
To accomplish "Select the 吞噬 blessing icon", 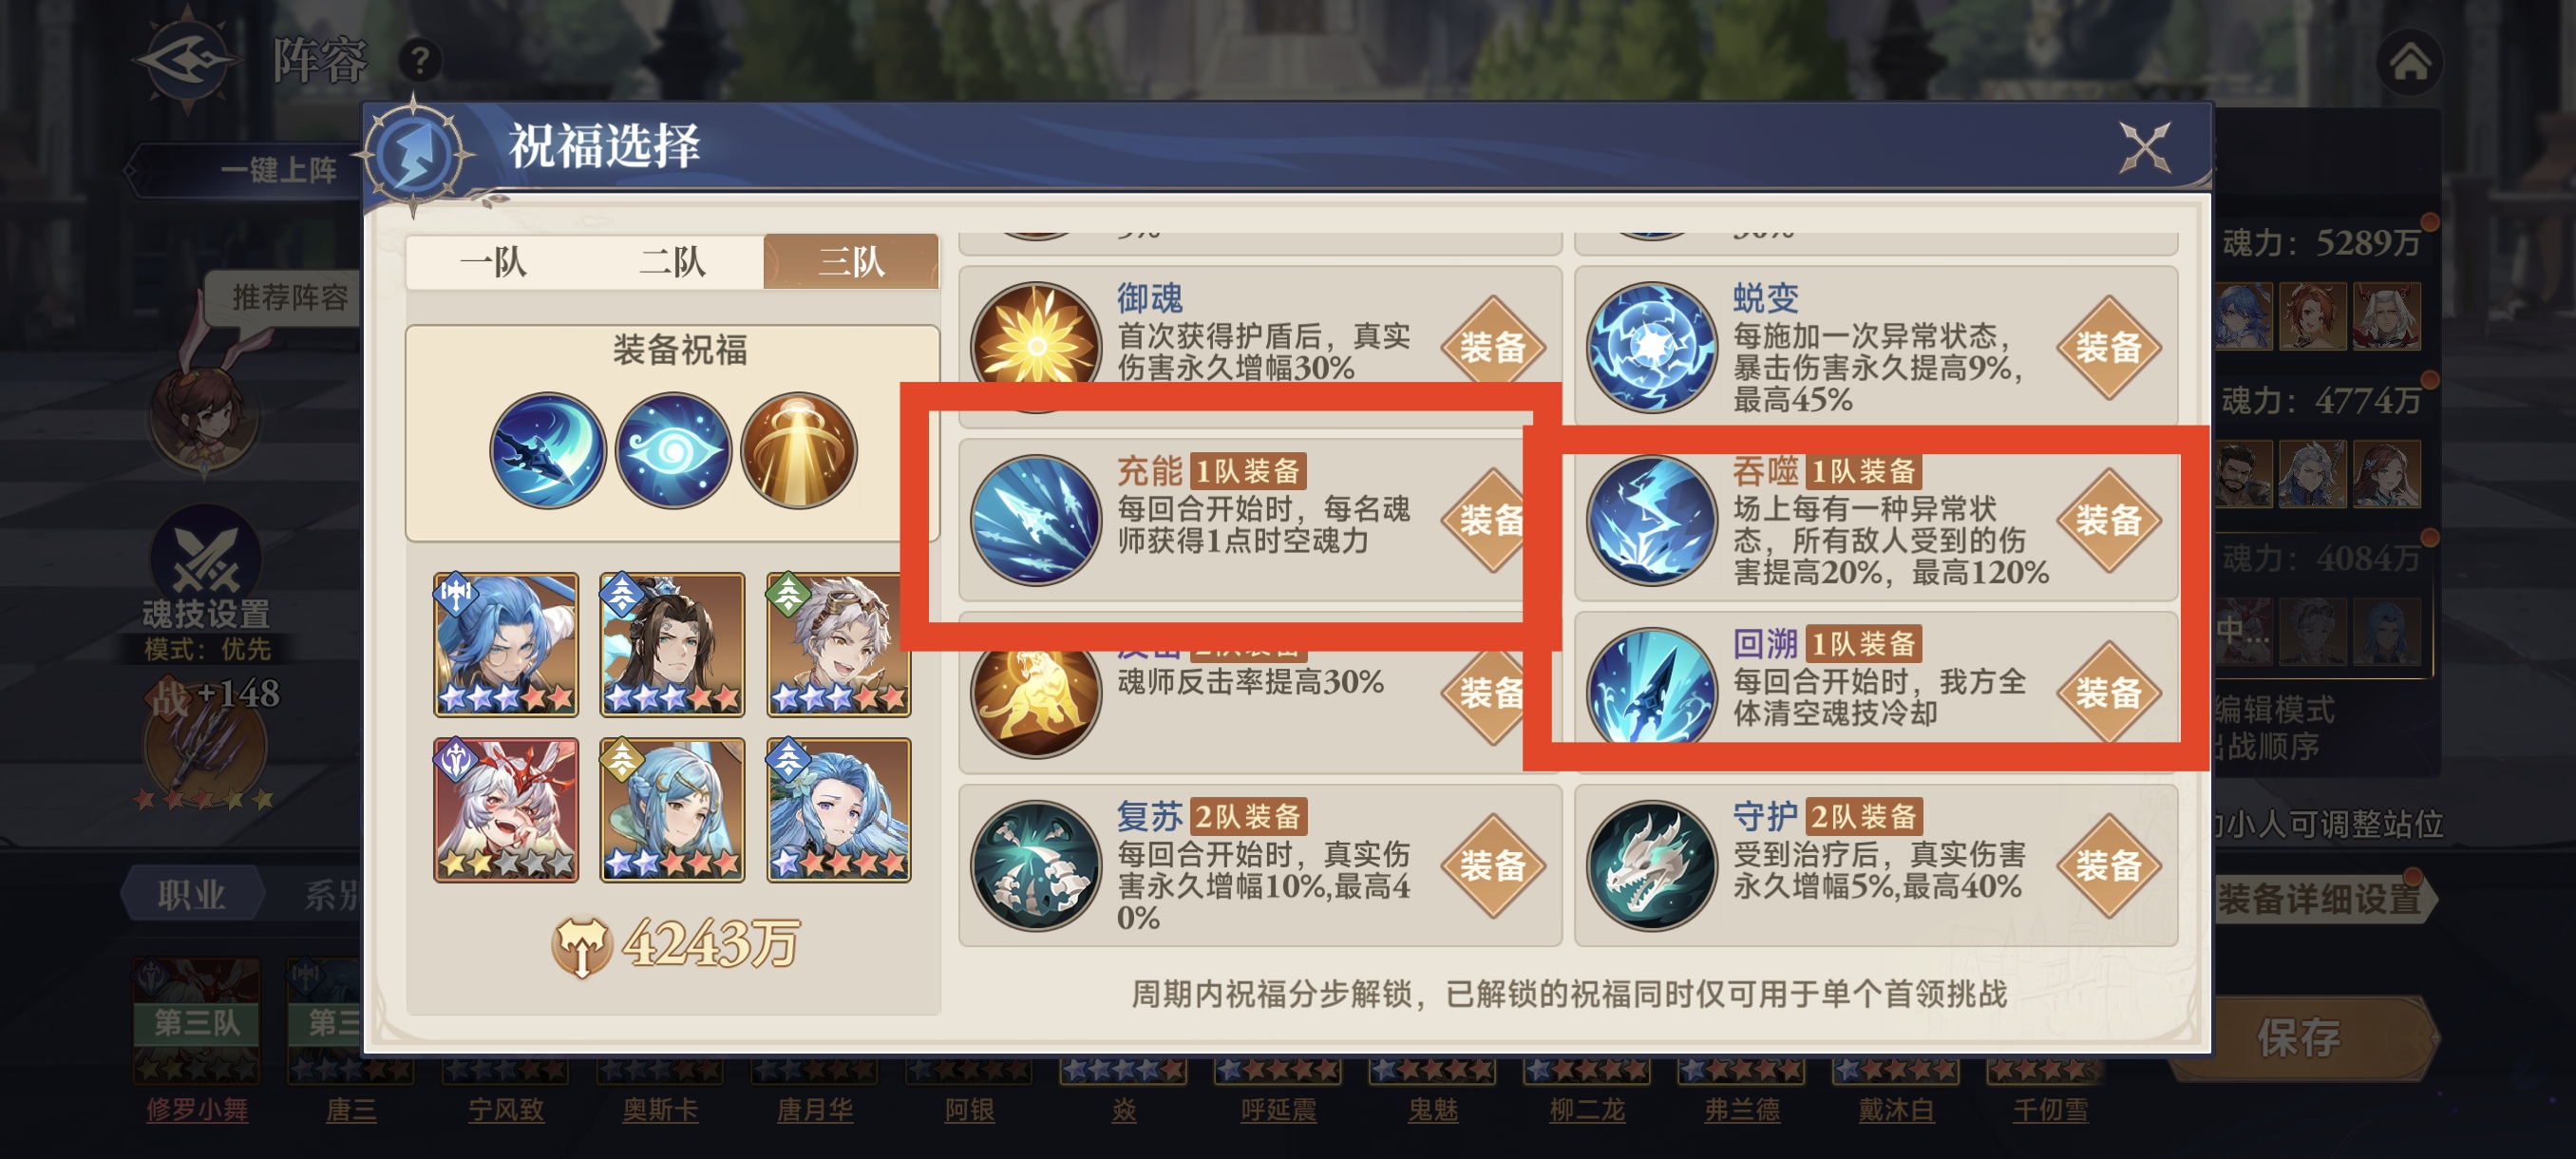I will click(x=1651, y=520).
